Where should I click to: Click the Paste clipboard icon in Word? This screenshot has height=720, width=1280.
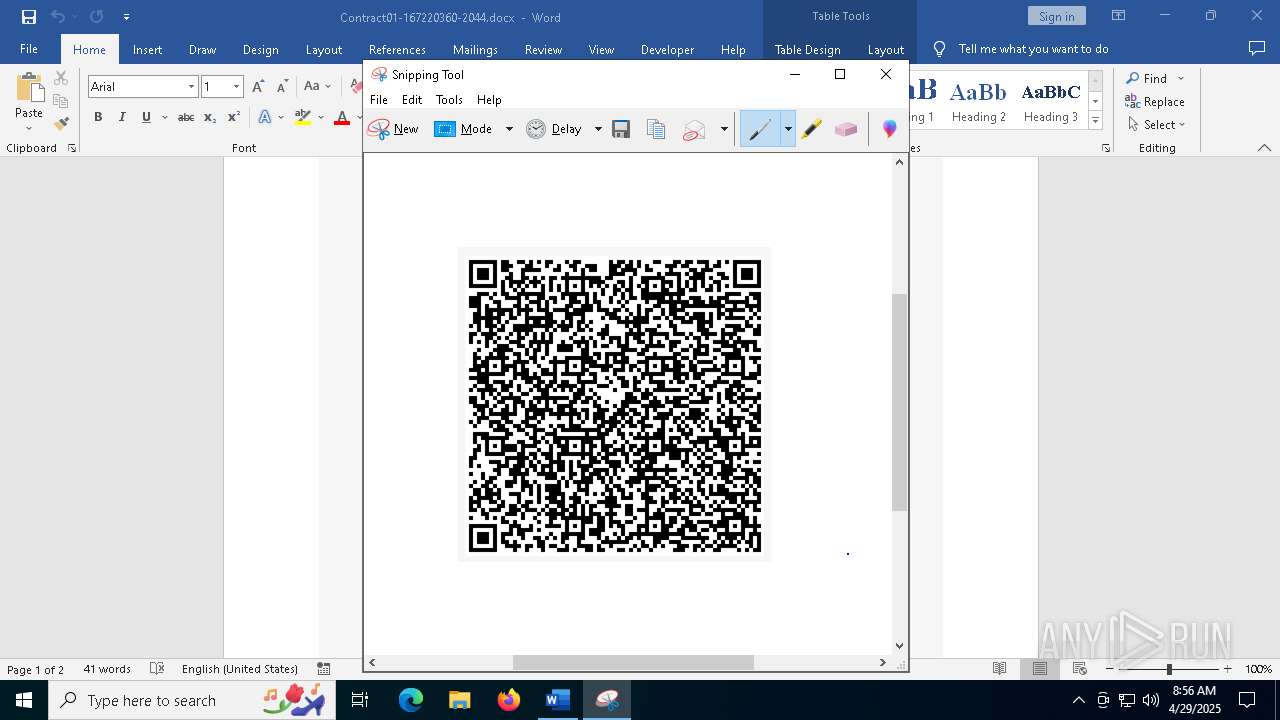[29, 88]
